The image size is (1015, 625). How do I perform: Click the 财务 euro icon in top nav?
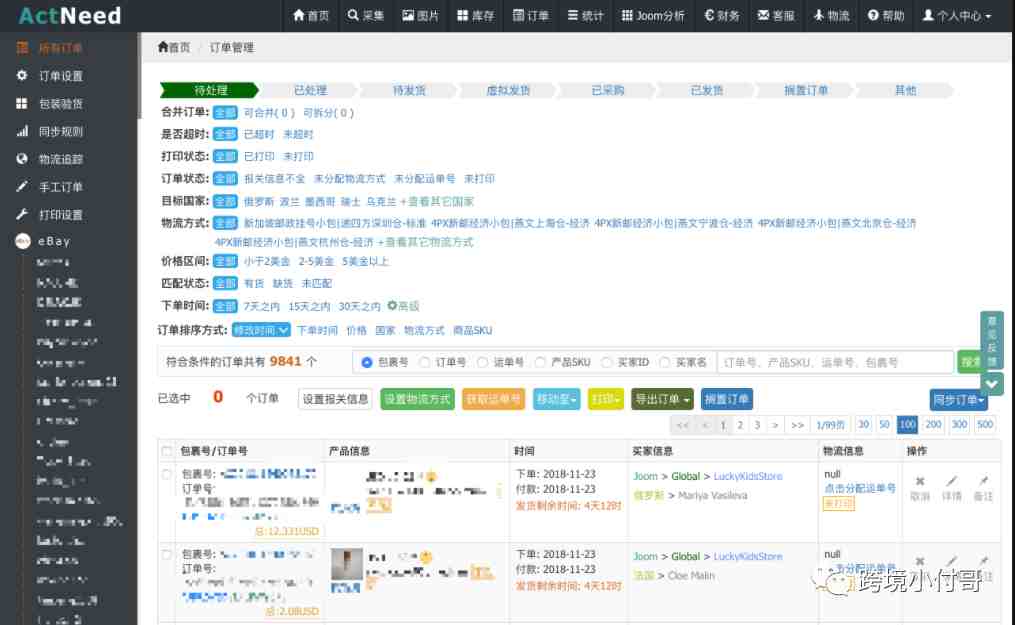coord(709,15)
